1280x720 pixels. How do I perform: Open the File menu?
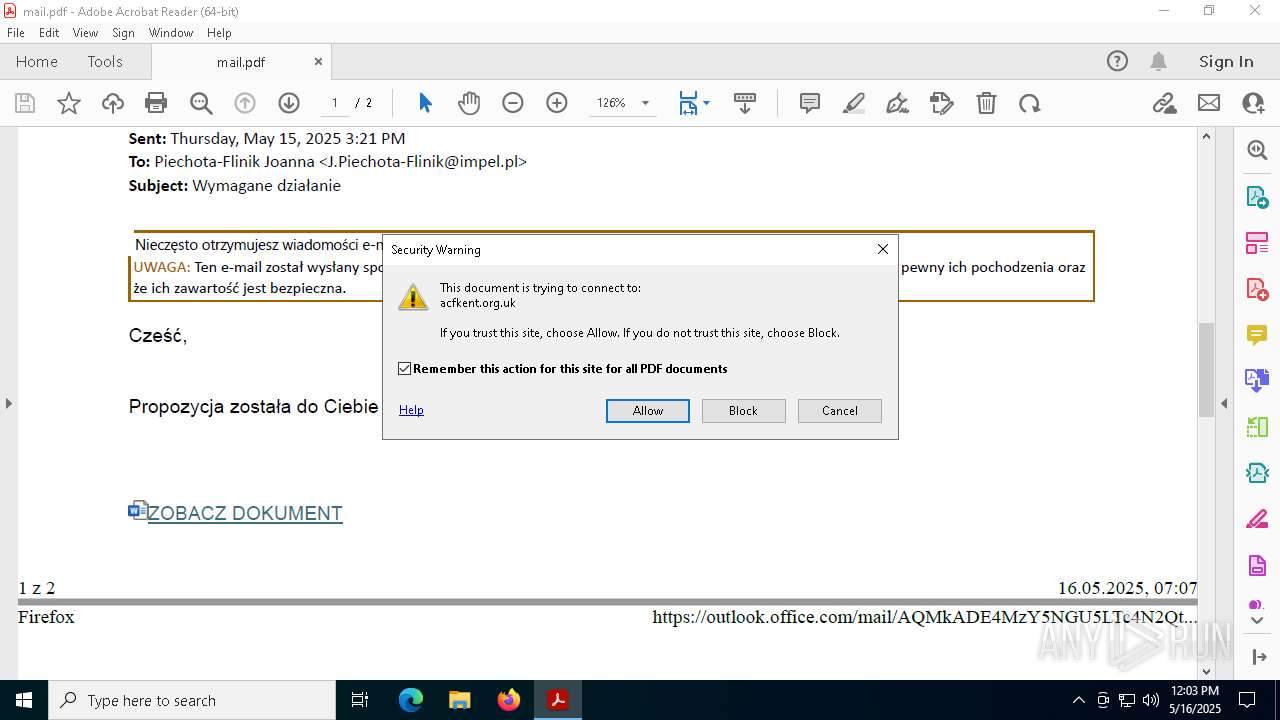point(16,33)
